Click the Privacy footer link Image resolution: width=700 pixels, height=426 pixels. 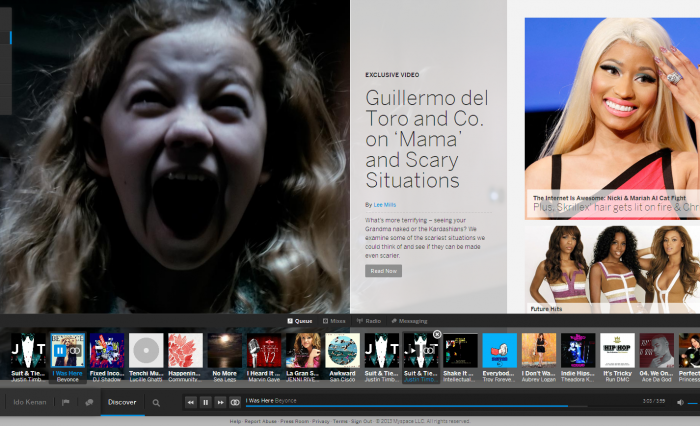pyautogui.click(x=321, y=421)
